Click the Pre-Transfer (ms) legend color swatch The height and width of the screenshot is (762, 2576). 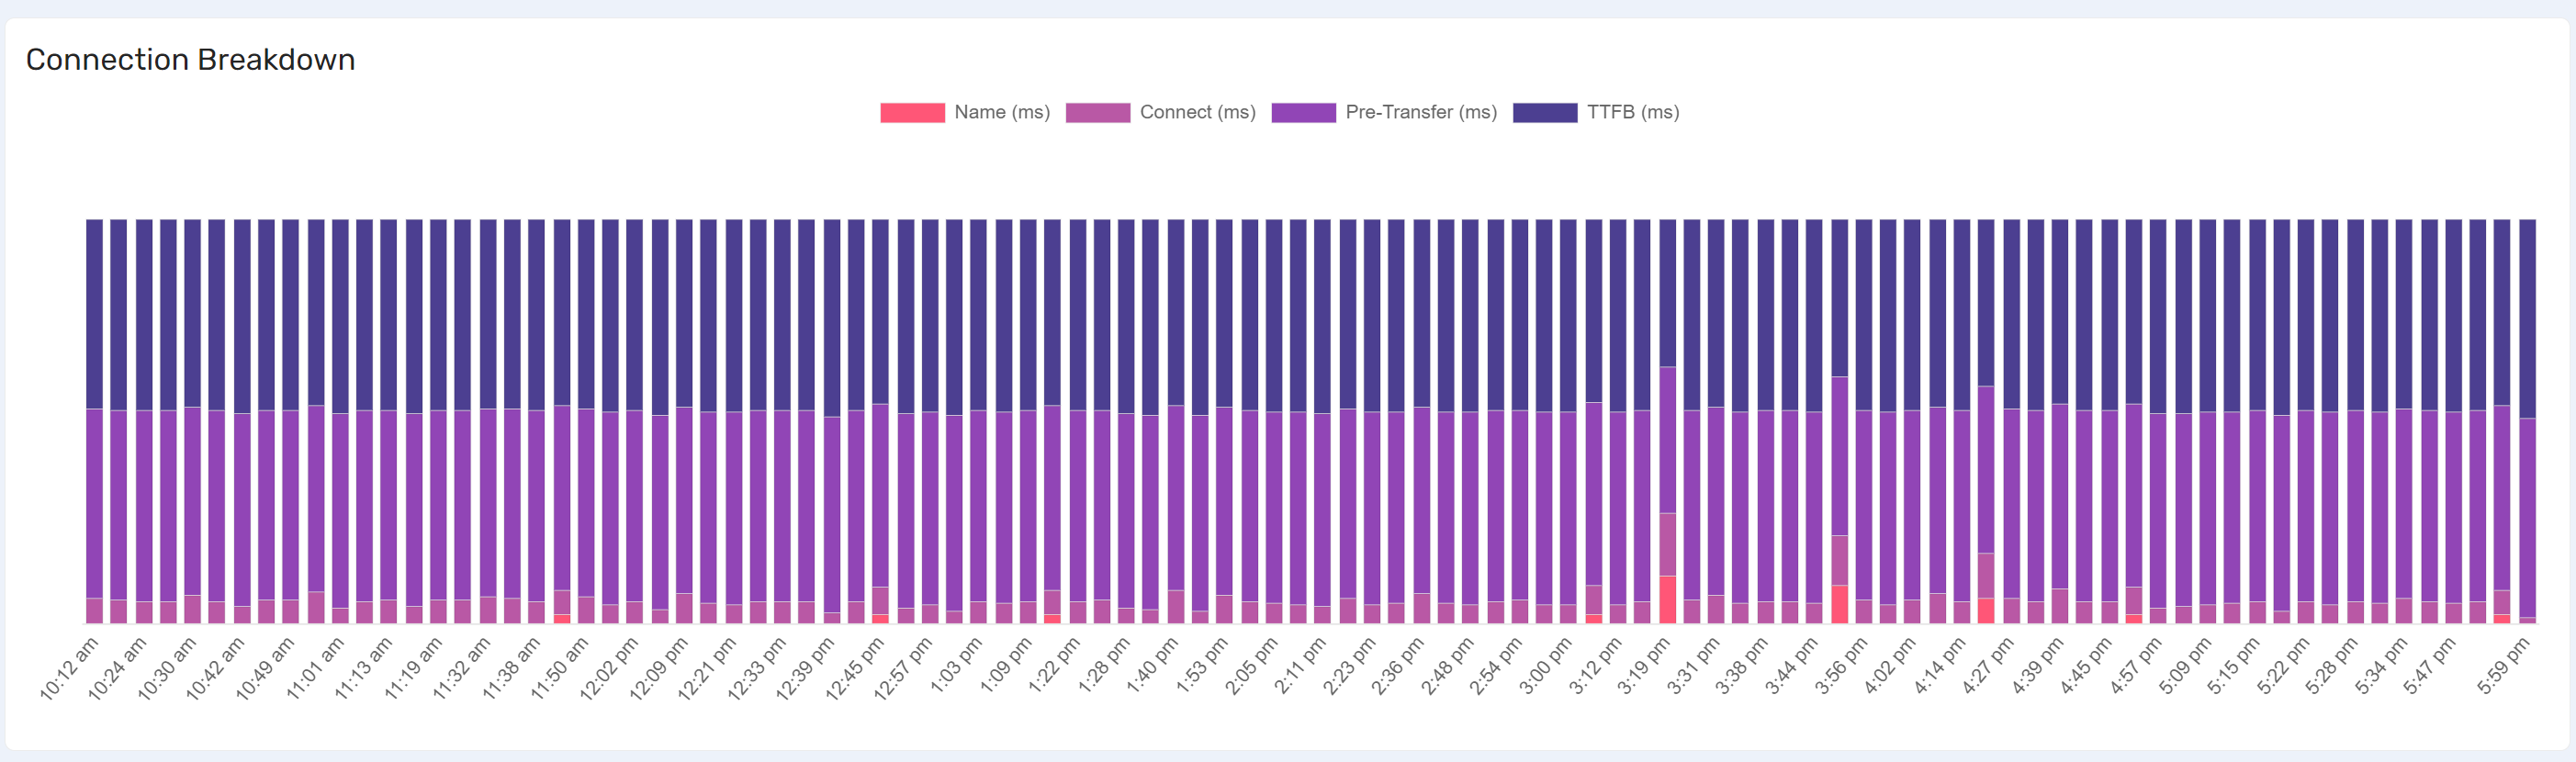click(1303, 113)
